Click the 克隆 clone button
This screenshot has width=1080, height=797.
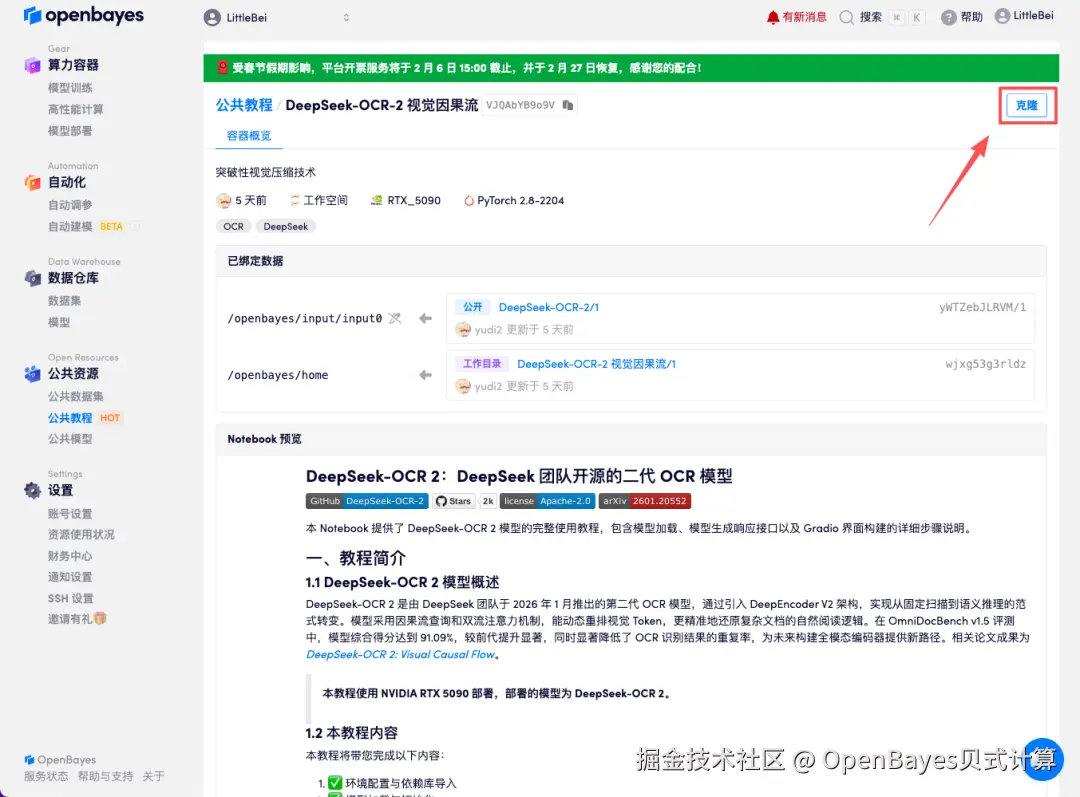tap(1026, 105)
